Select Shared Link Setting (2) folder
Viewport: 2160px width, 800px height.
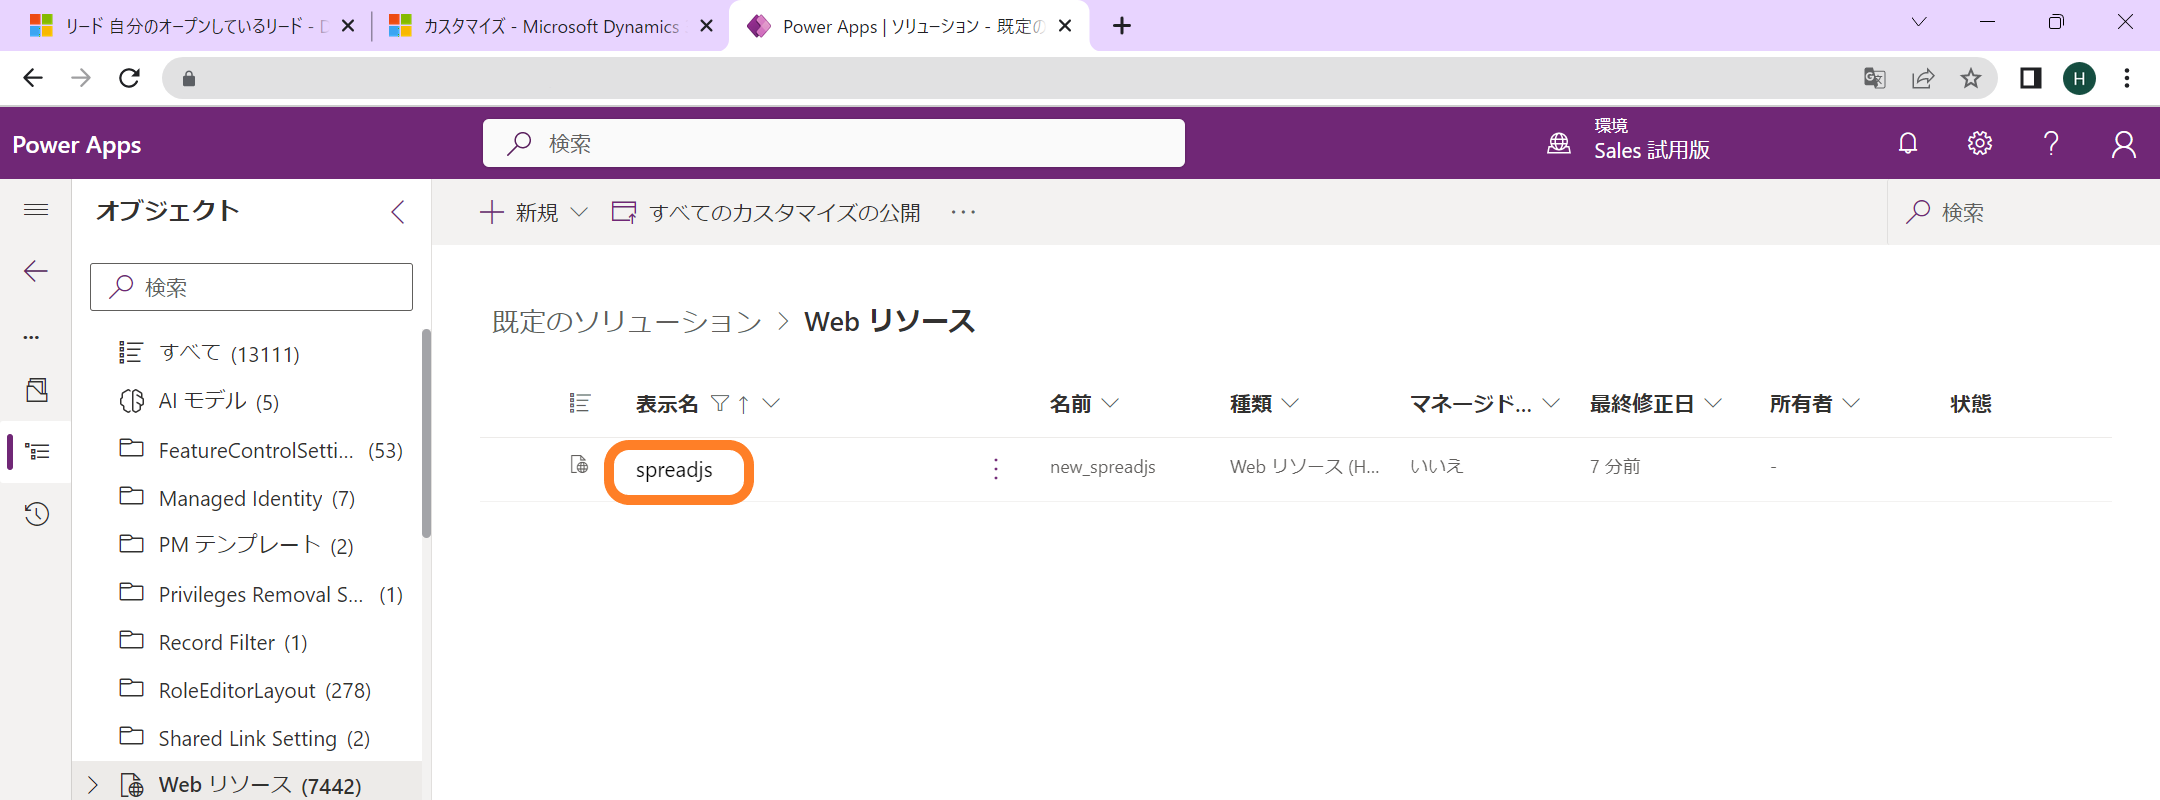(246, 738)
